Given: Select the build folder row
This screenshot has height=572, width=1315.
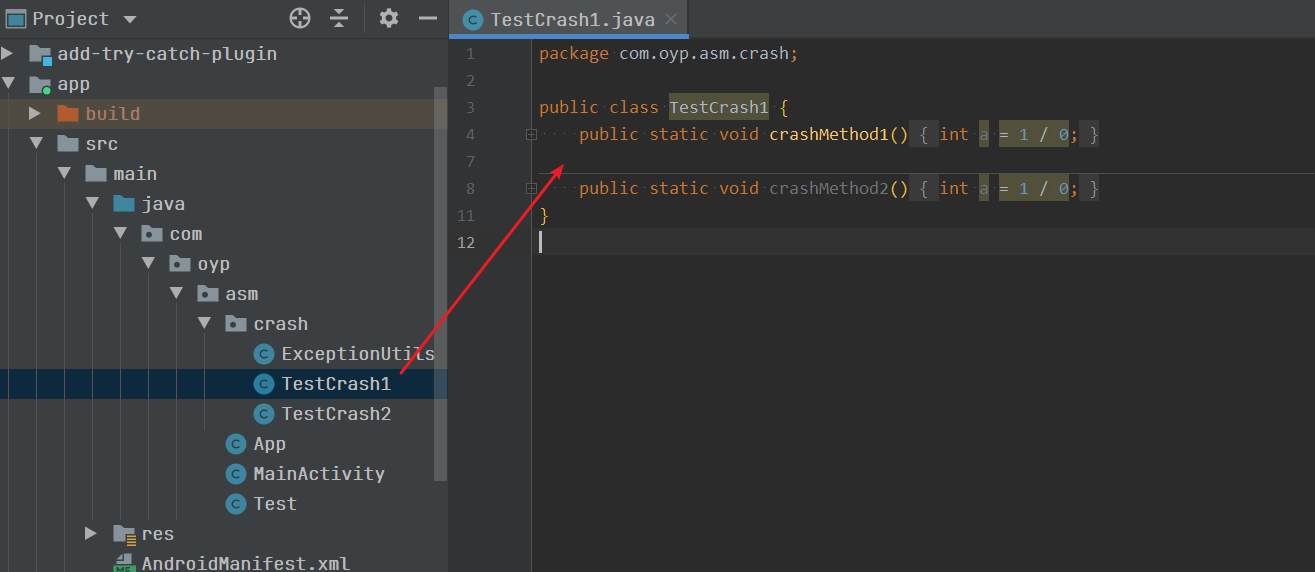Looking at the screenshot, I should pyautogui.click(x=224, y=114).
